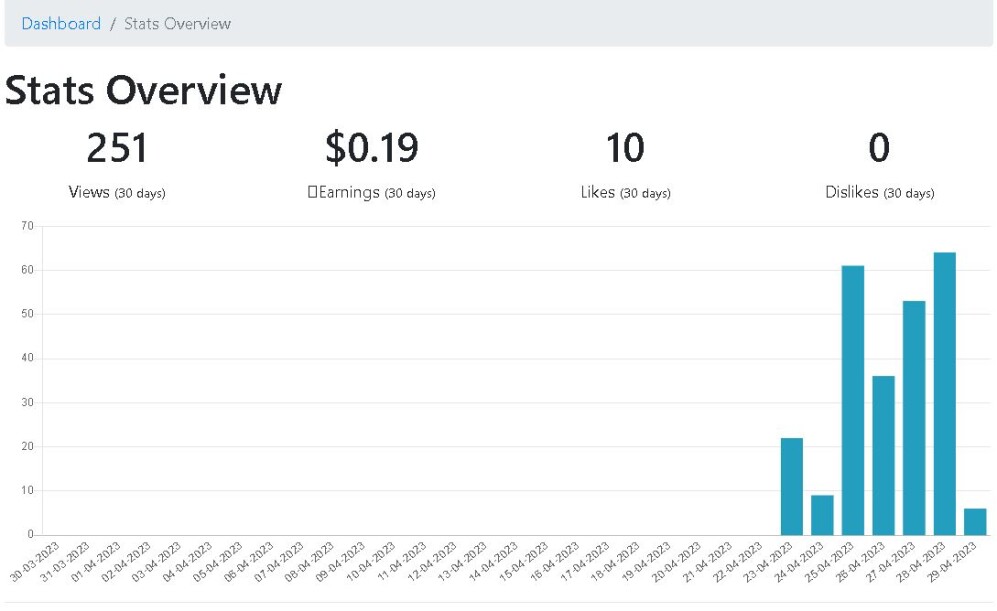
Task: Click the Stats Overview breadcrumb text
Action: [x=177, y=24]
